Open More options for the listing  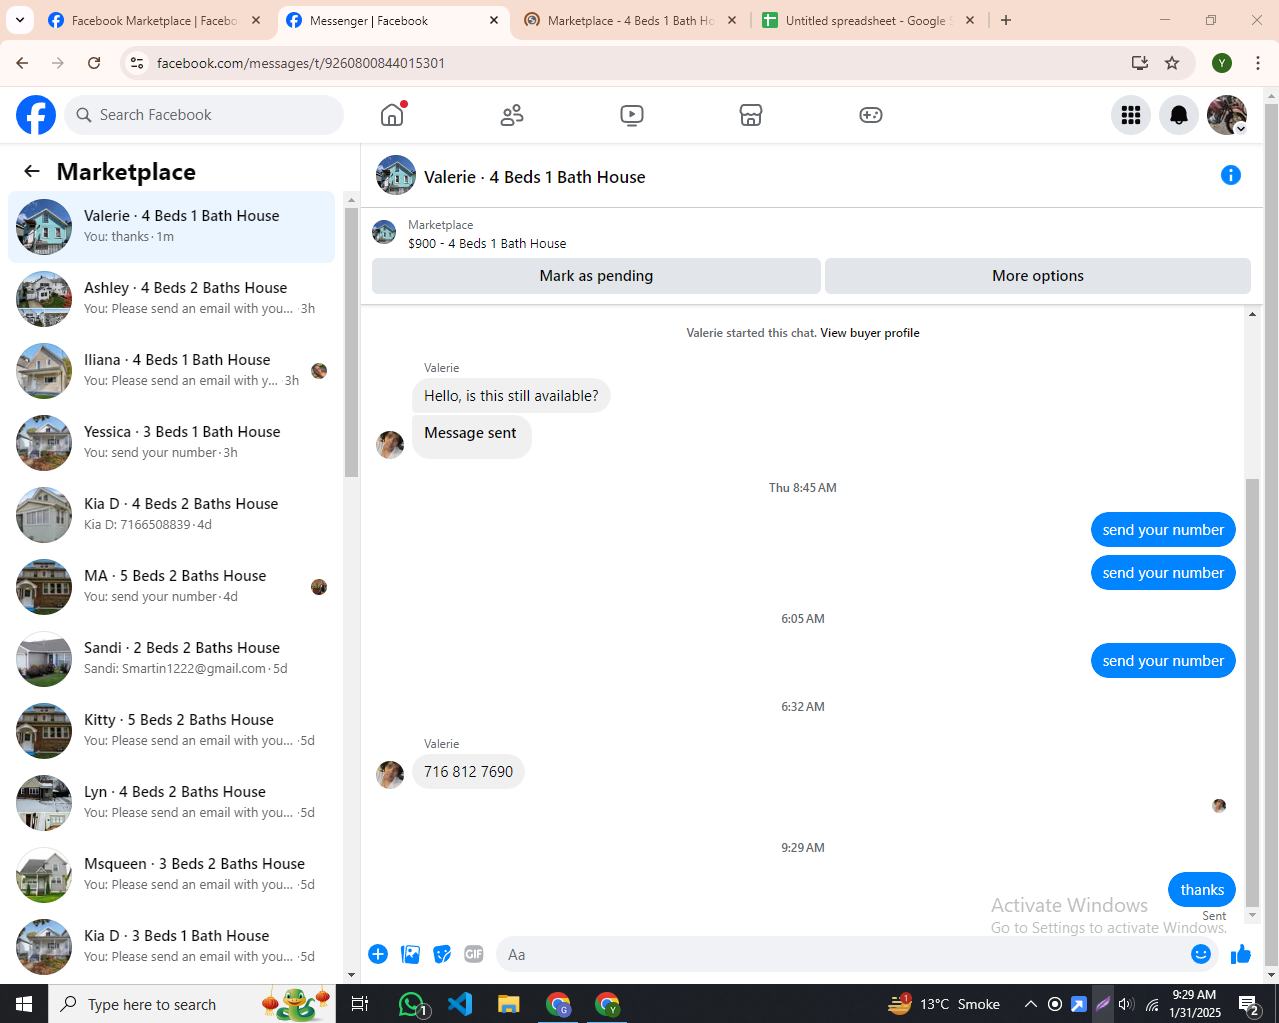[1038, 276]
